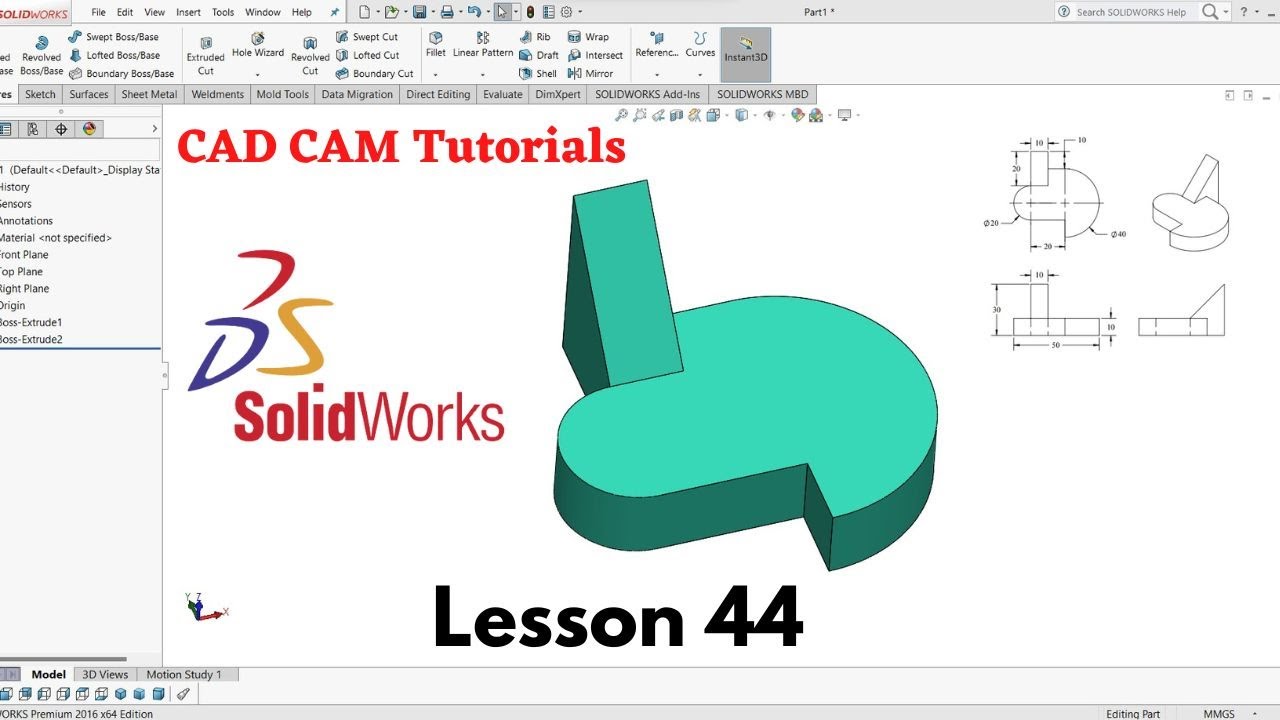This screenshot has width=1280, height=720.
Task: Open the File menu
Action: (98, 12)
